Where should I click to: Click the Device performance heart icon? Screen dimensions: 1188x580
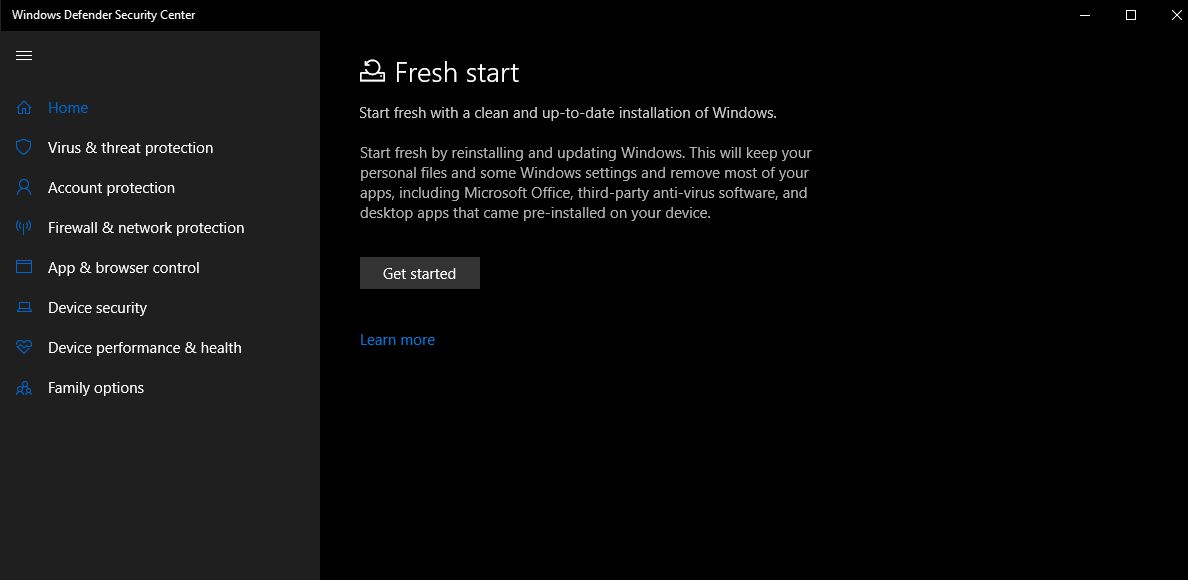24,348
